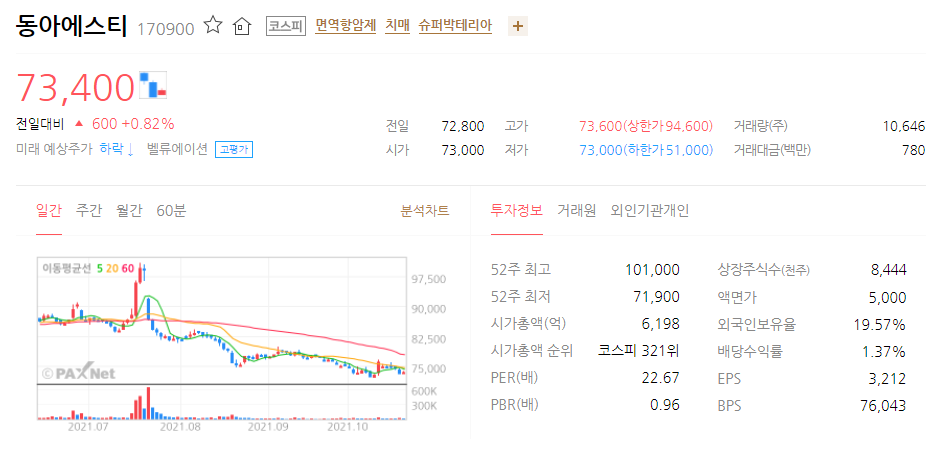Select the 투자정보 tab
Screen dimensions: 935x454
point(516,211)
